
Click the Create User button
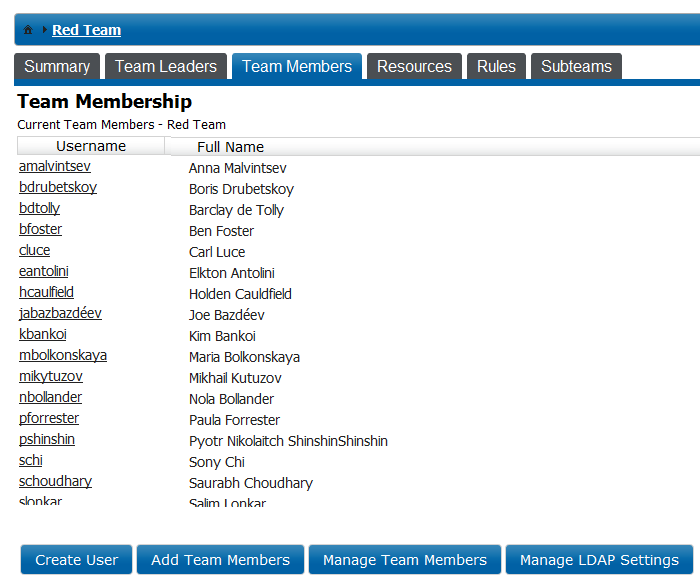click(76, 559)
